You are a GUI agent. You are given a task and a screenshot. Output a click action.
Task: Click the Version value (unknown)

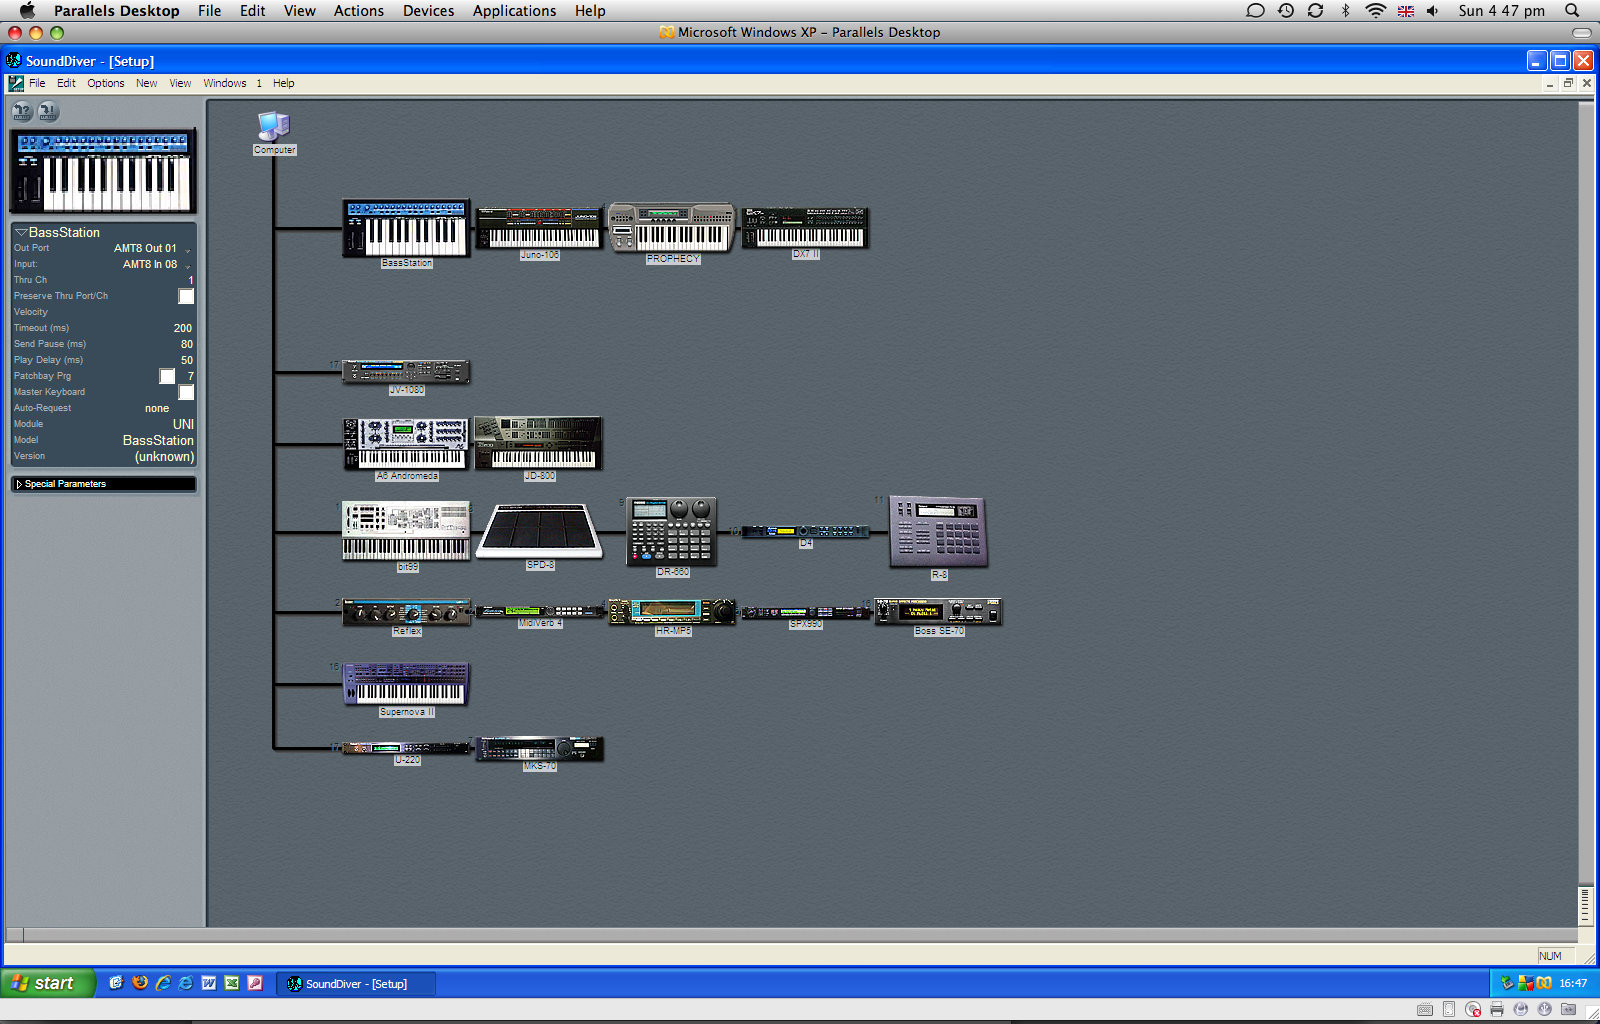click(x=165, y=456)
